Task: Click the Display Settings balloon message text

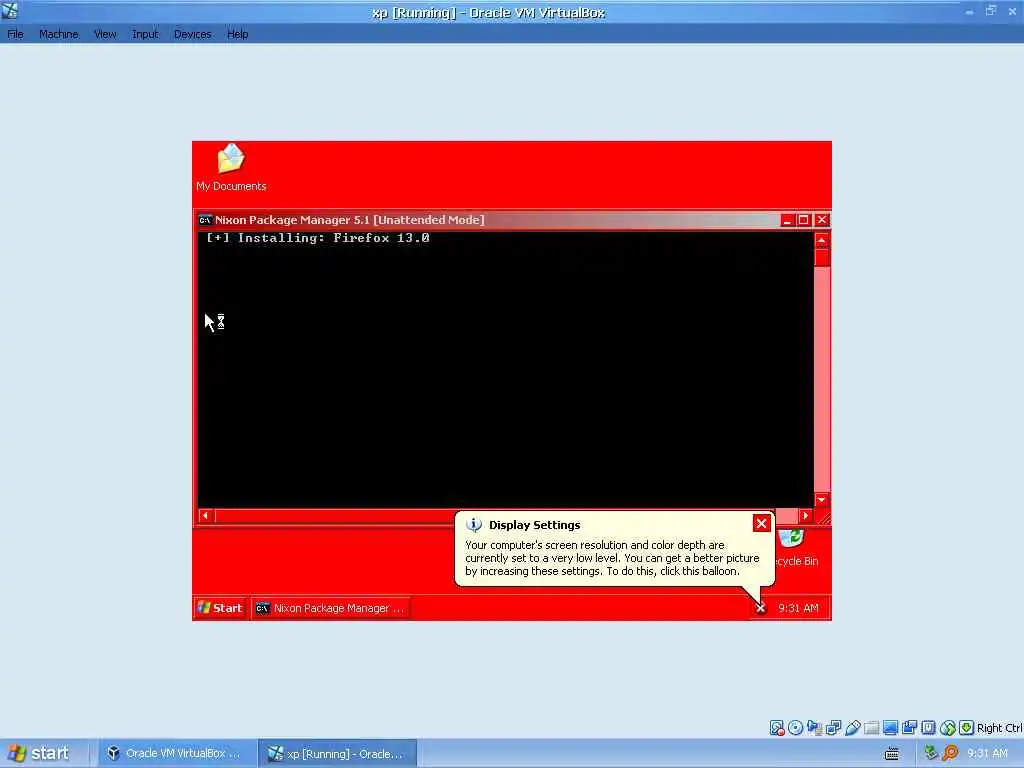Action: coord(612,558)
